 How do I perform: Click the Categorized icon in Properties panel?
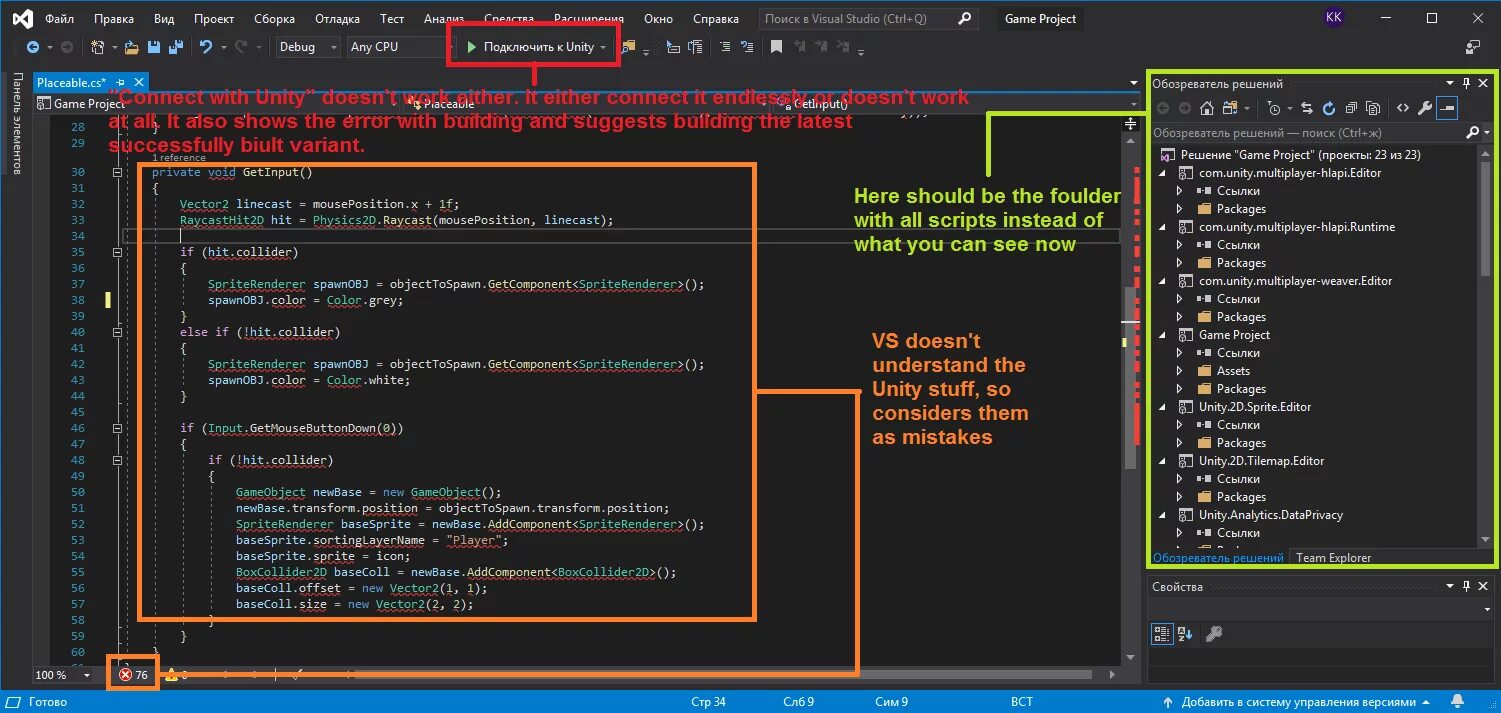tap(1162, 633)
